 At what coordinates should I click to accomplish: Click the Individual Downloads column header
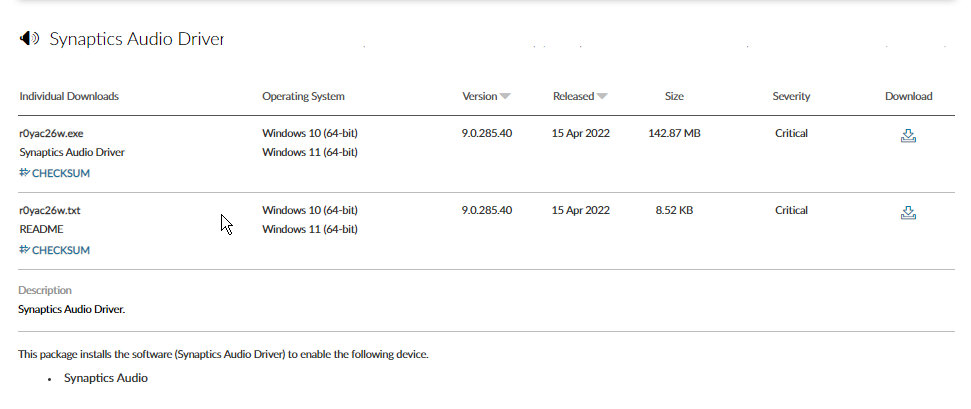(68, 97)
